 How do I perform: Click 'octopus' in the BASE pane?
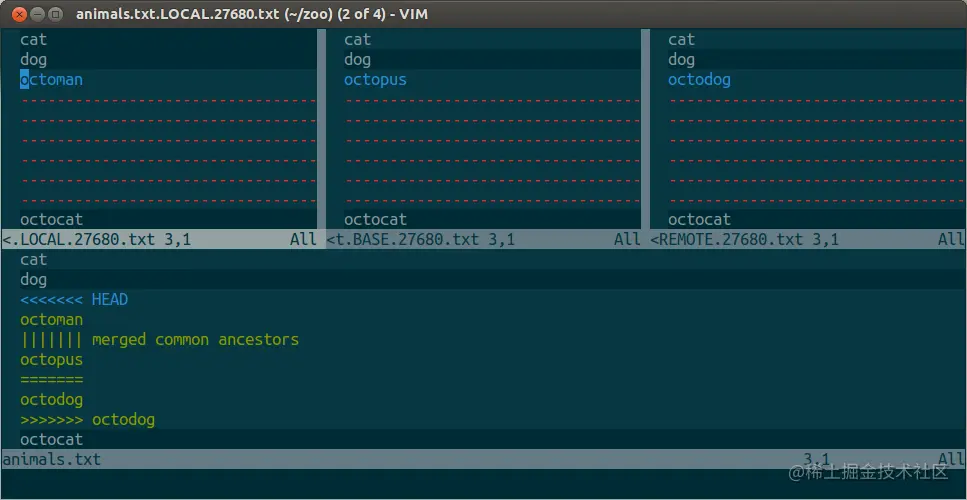point(375,80)
